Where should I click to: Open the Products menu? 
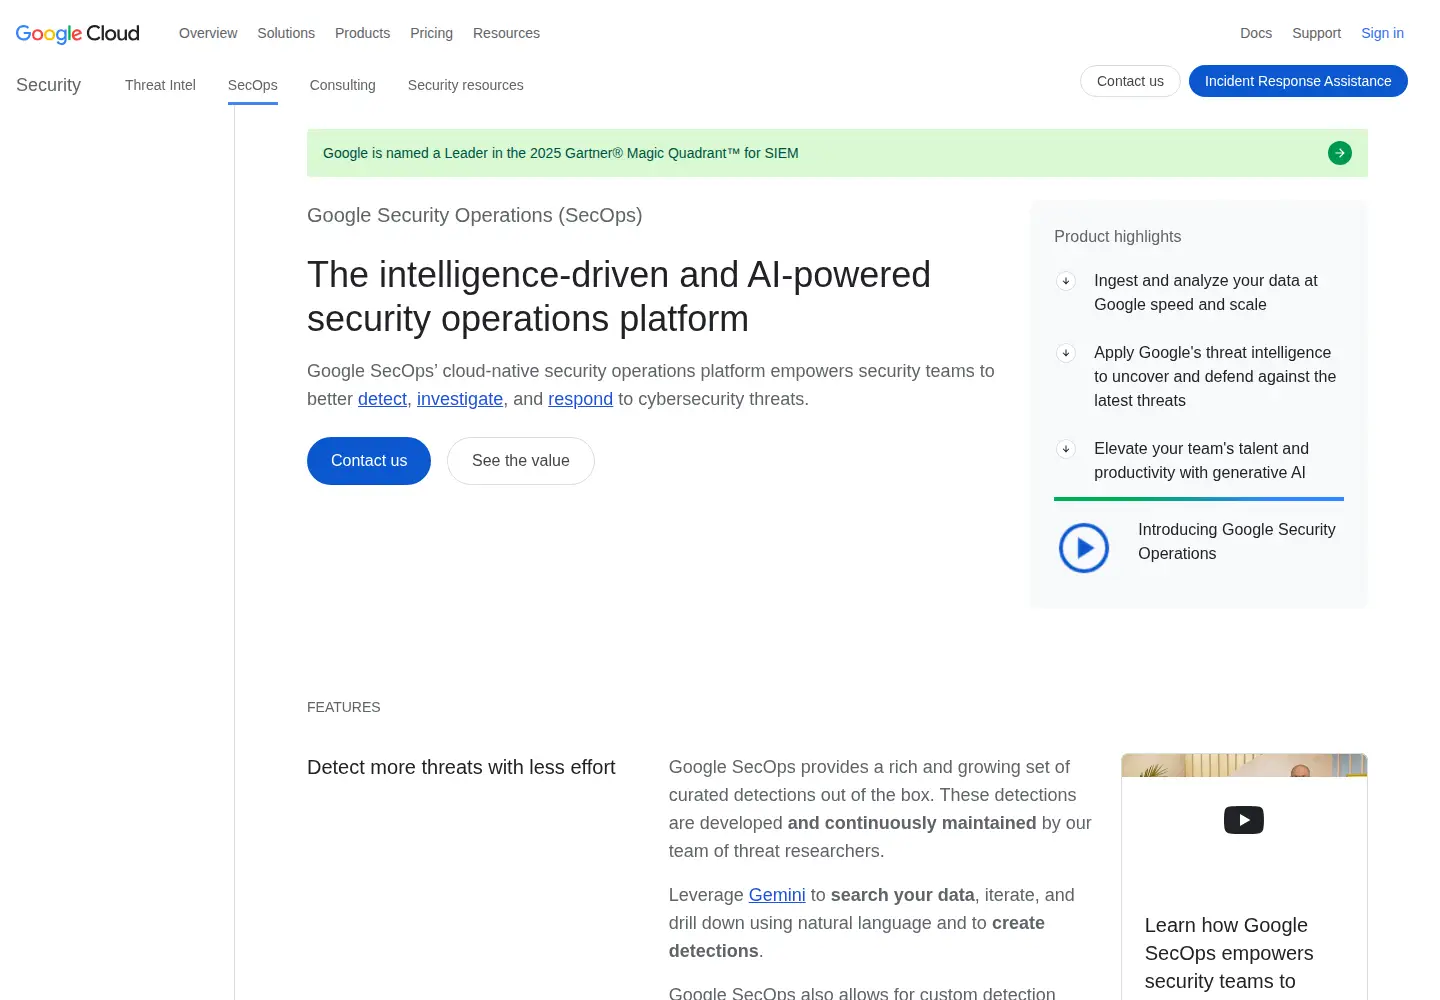(362, 33)
